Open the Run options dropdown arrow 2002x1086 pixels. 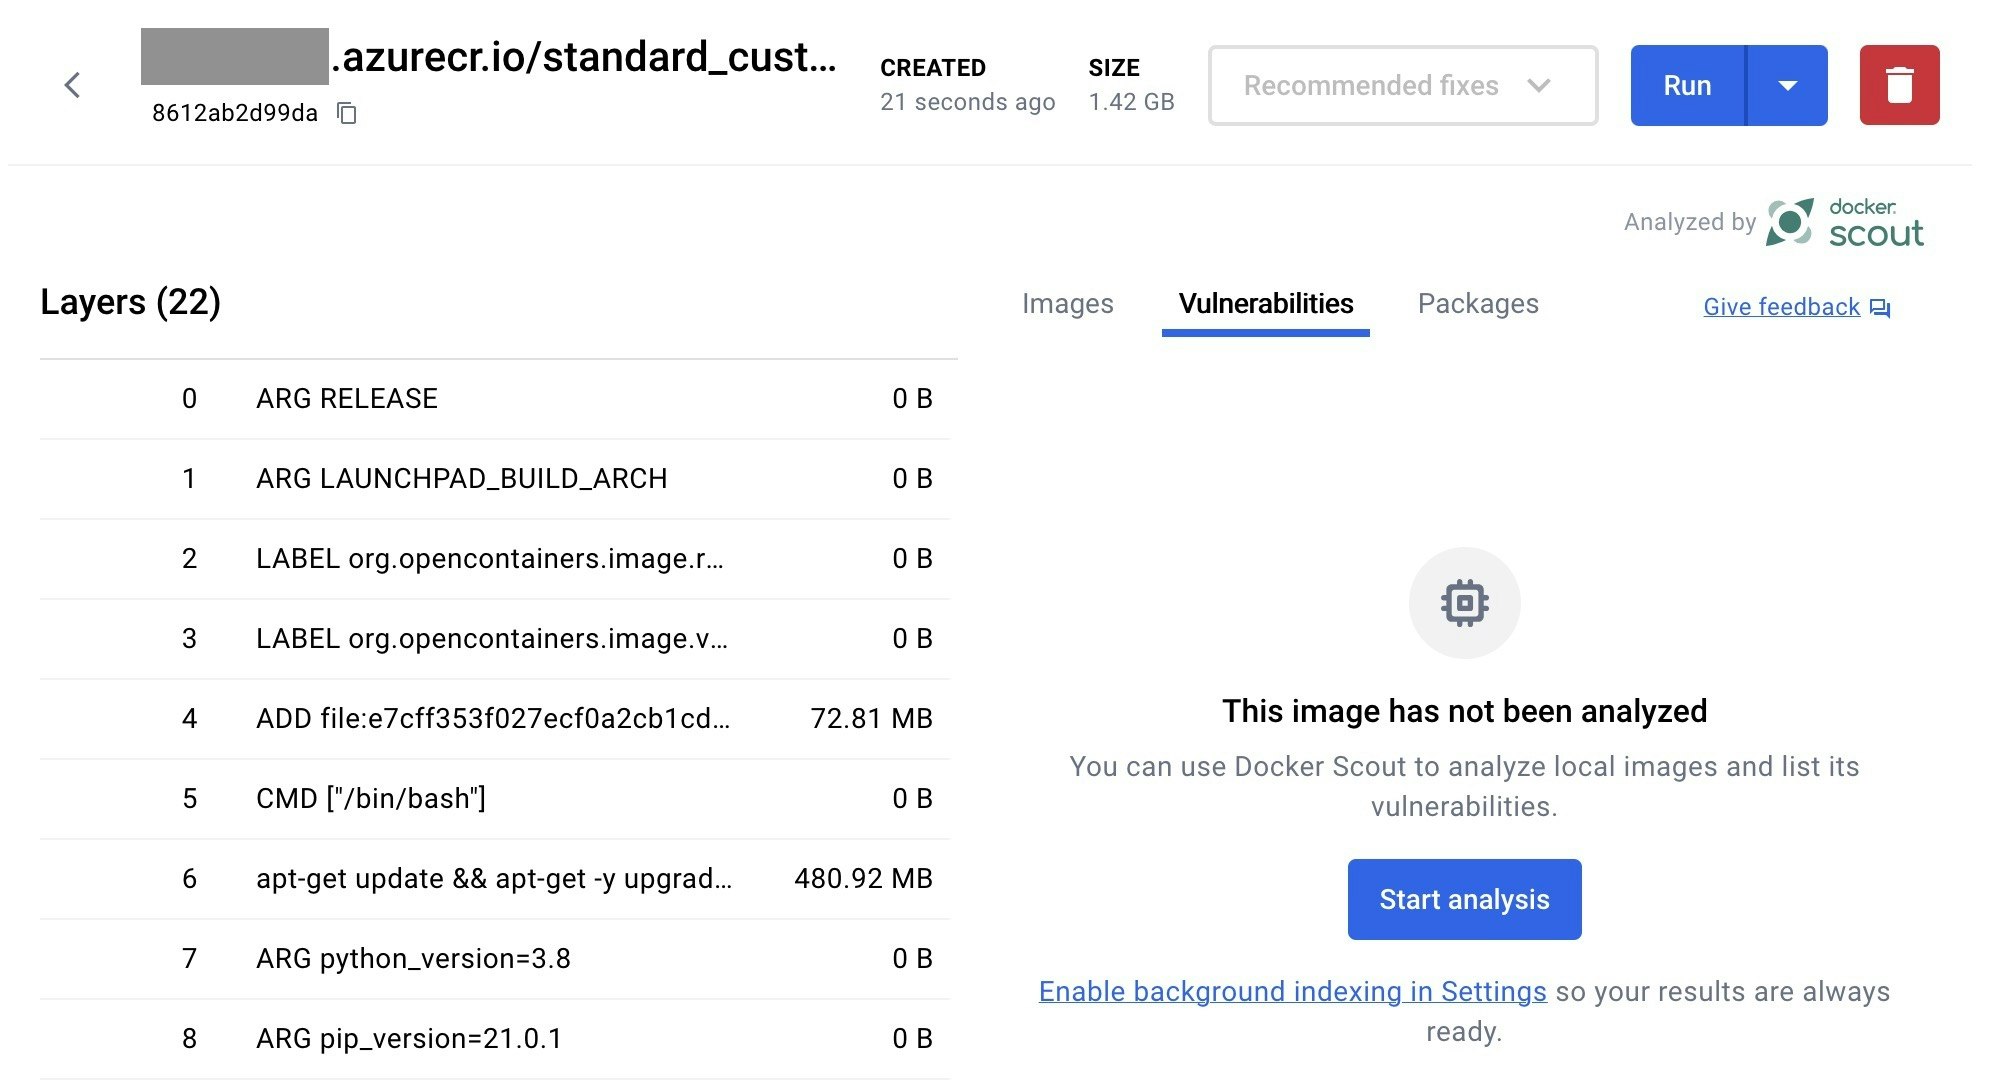click(x=1786, y=84)
